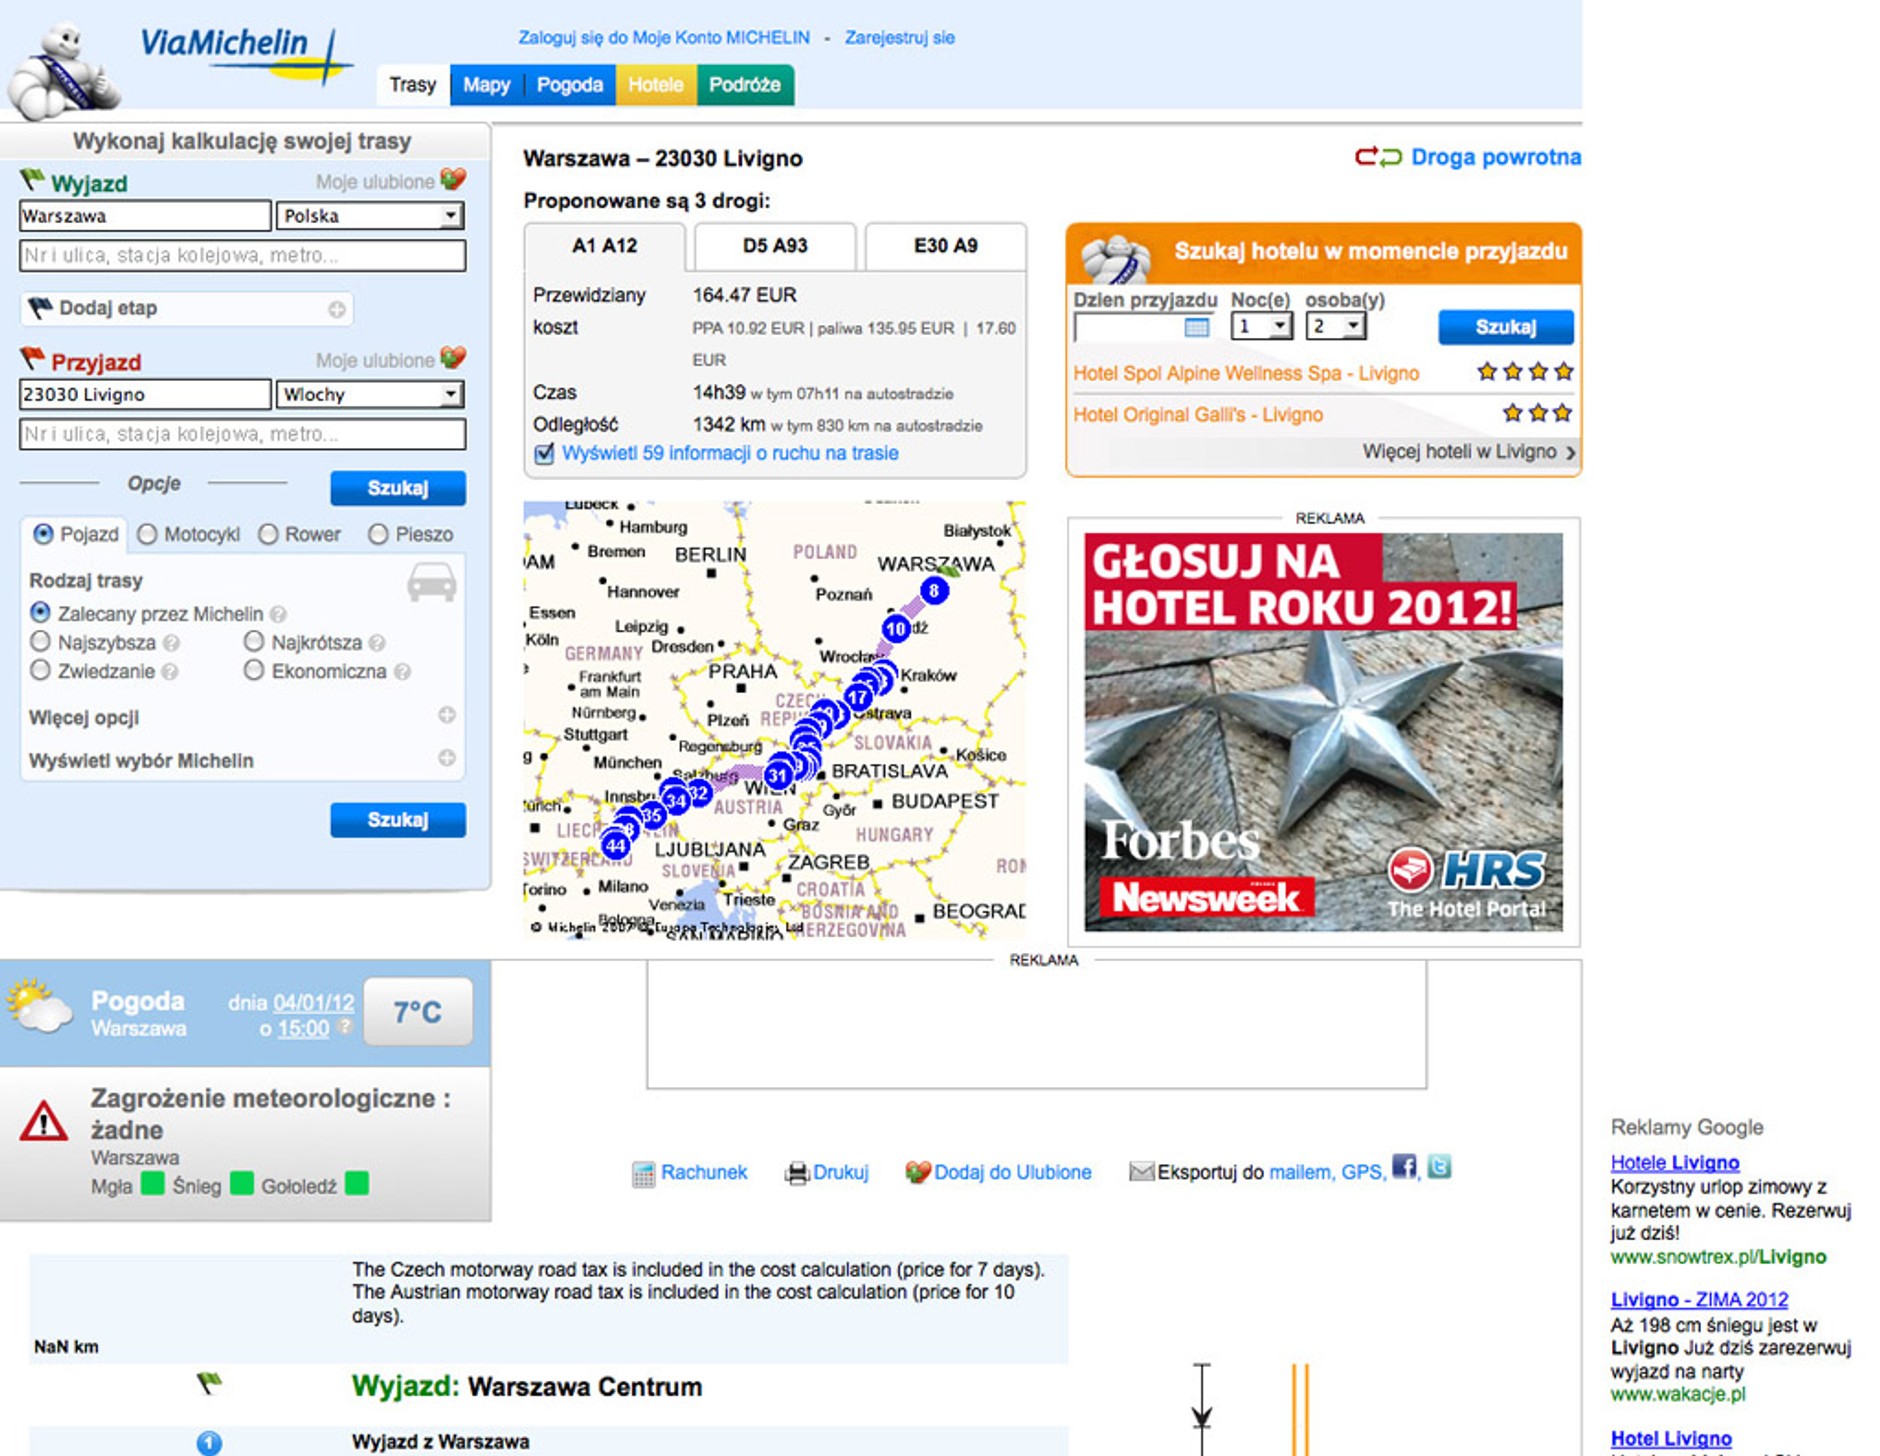Click the Facebook share icon
Viewport: 1880px width, 1456px height.
1404,1167
